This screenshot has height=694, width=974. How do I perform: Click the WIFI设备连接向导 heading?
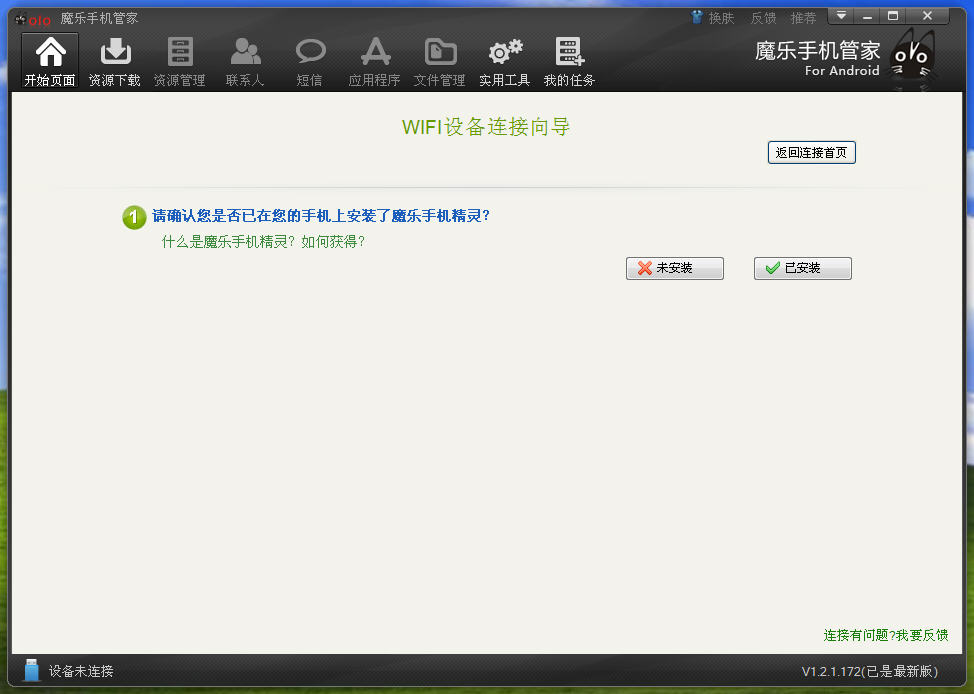(x=486, y=127)
